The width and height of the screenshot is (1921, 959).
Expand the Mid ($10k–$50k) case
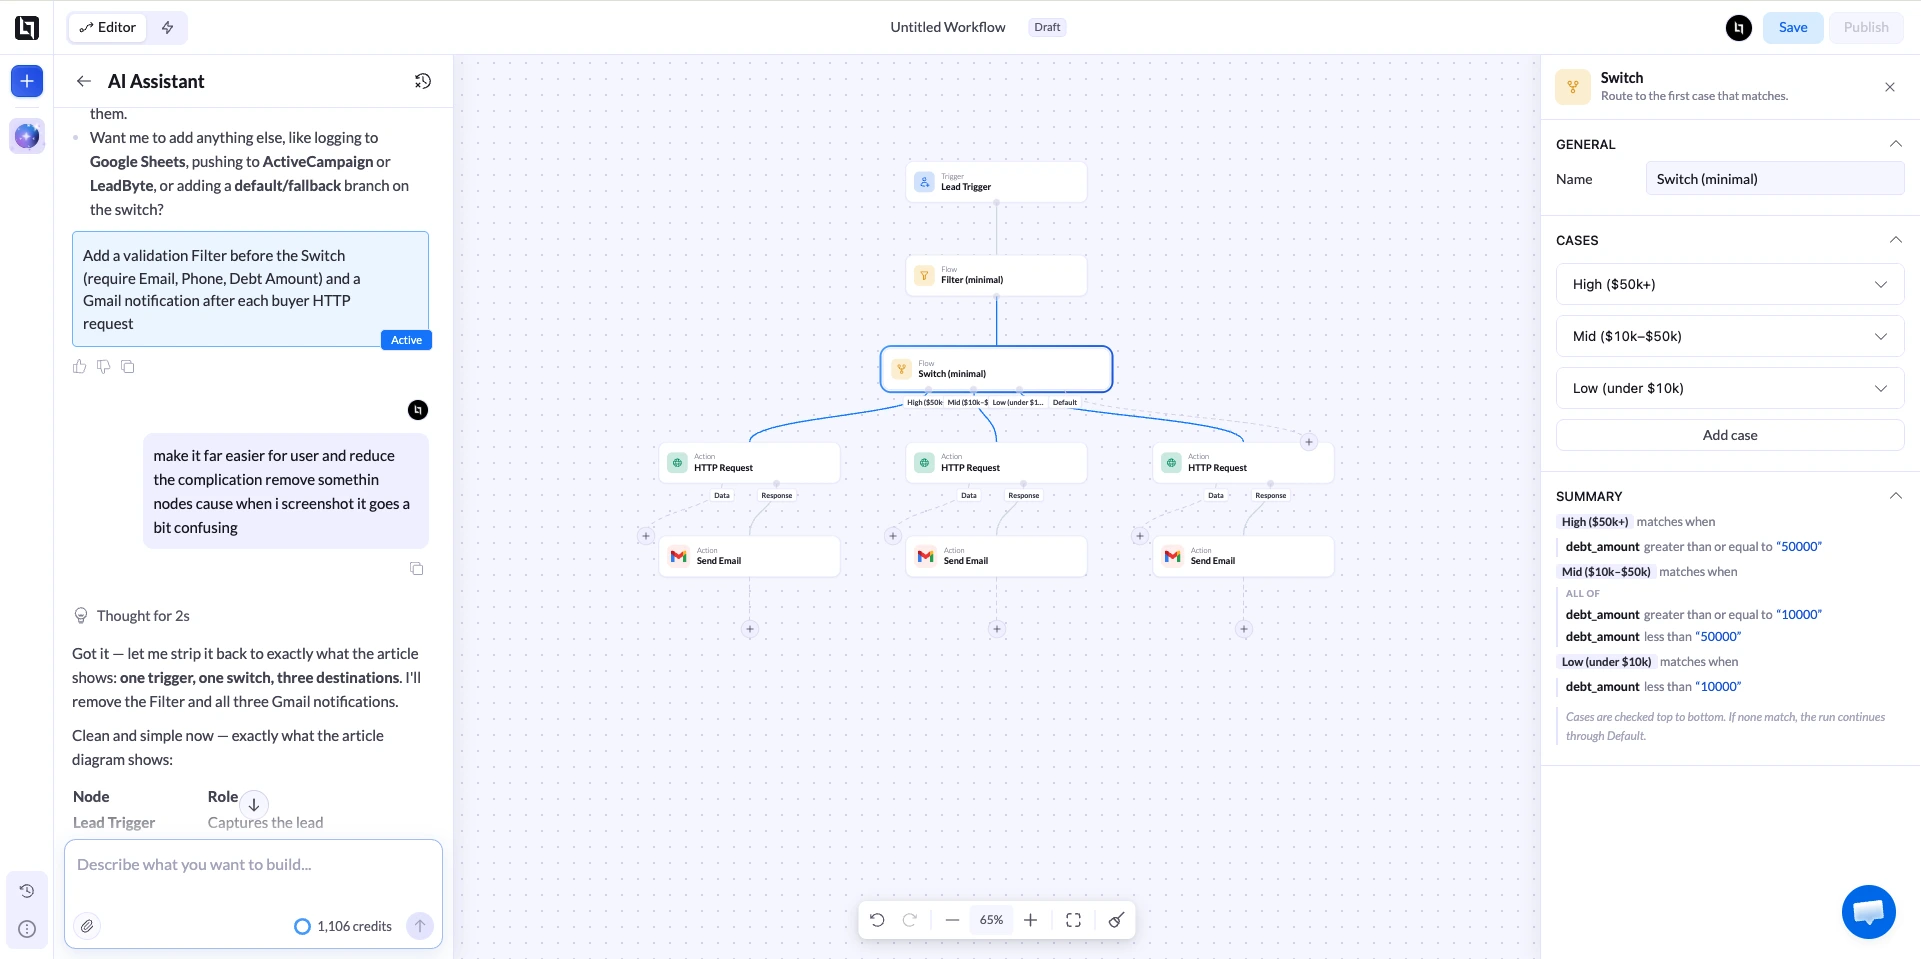click(x=1730, y=336)
